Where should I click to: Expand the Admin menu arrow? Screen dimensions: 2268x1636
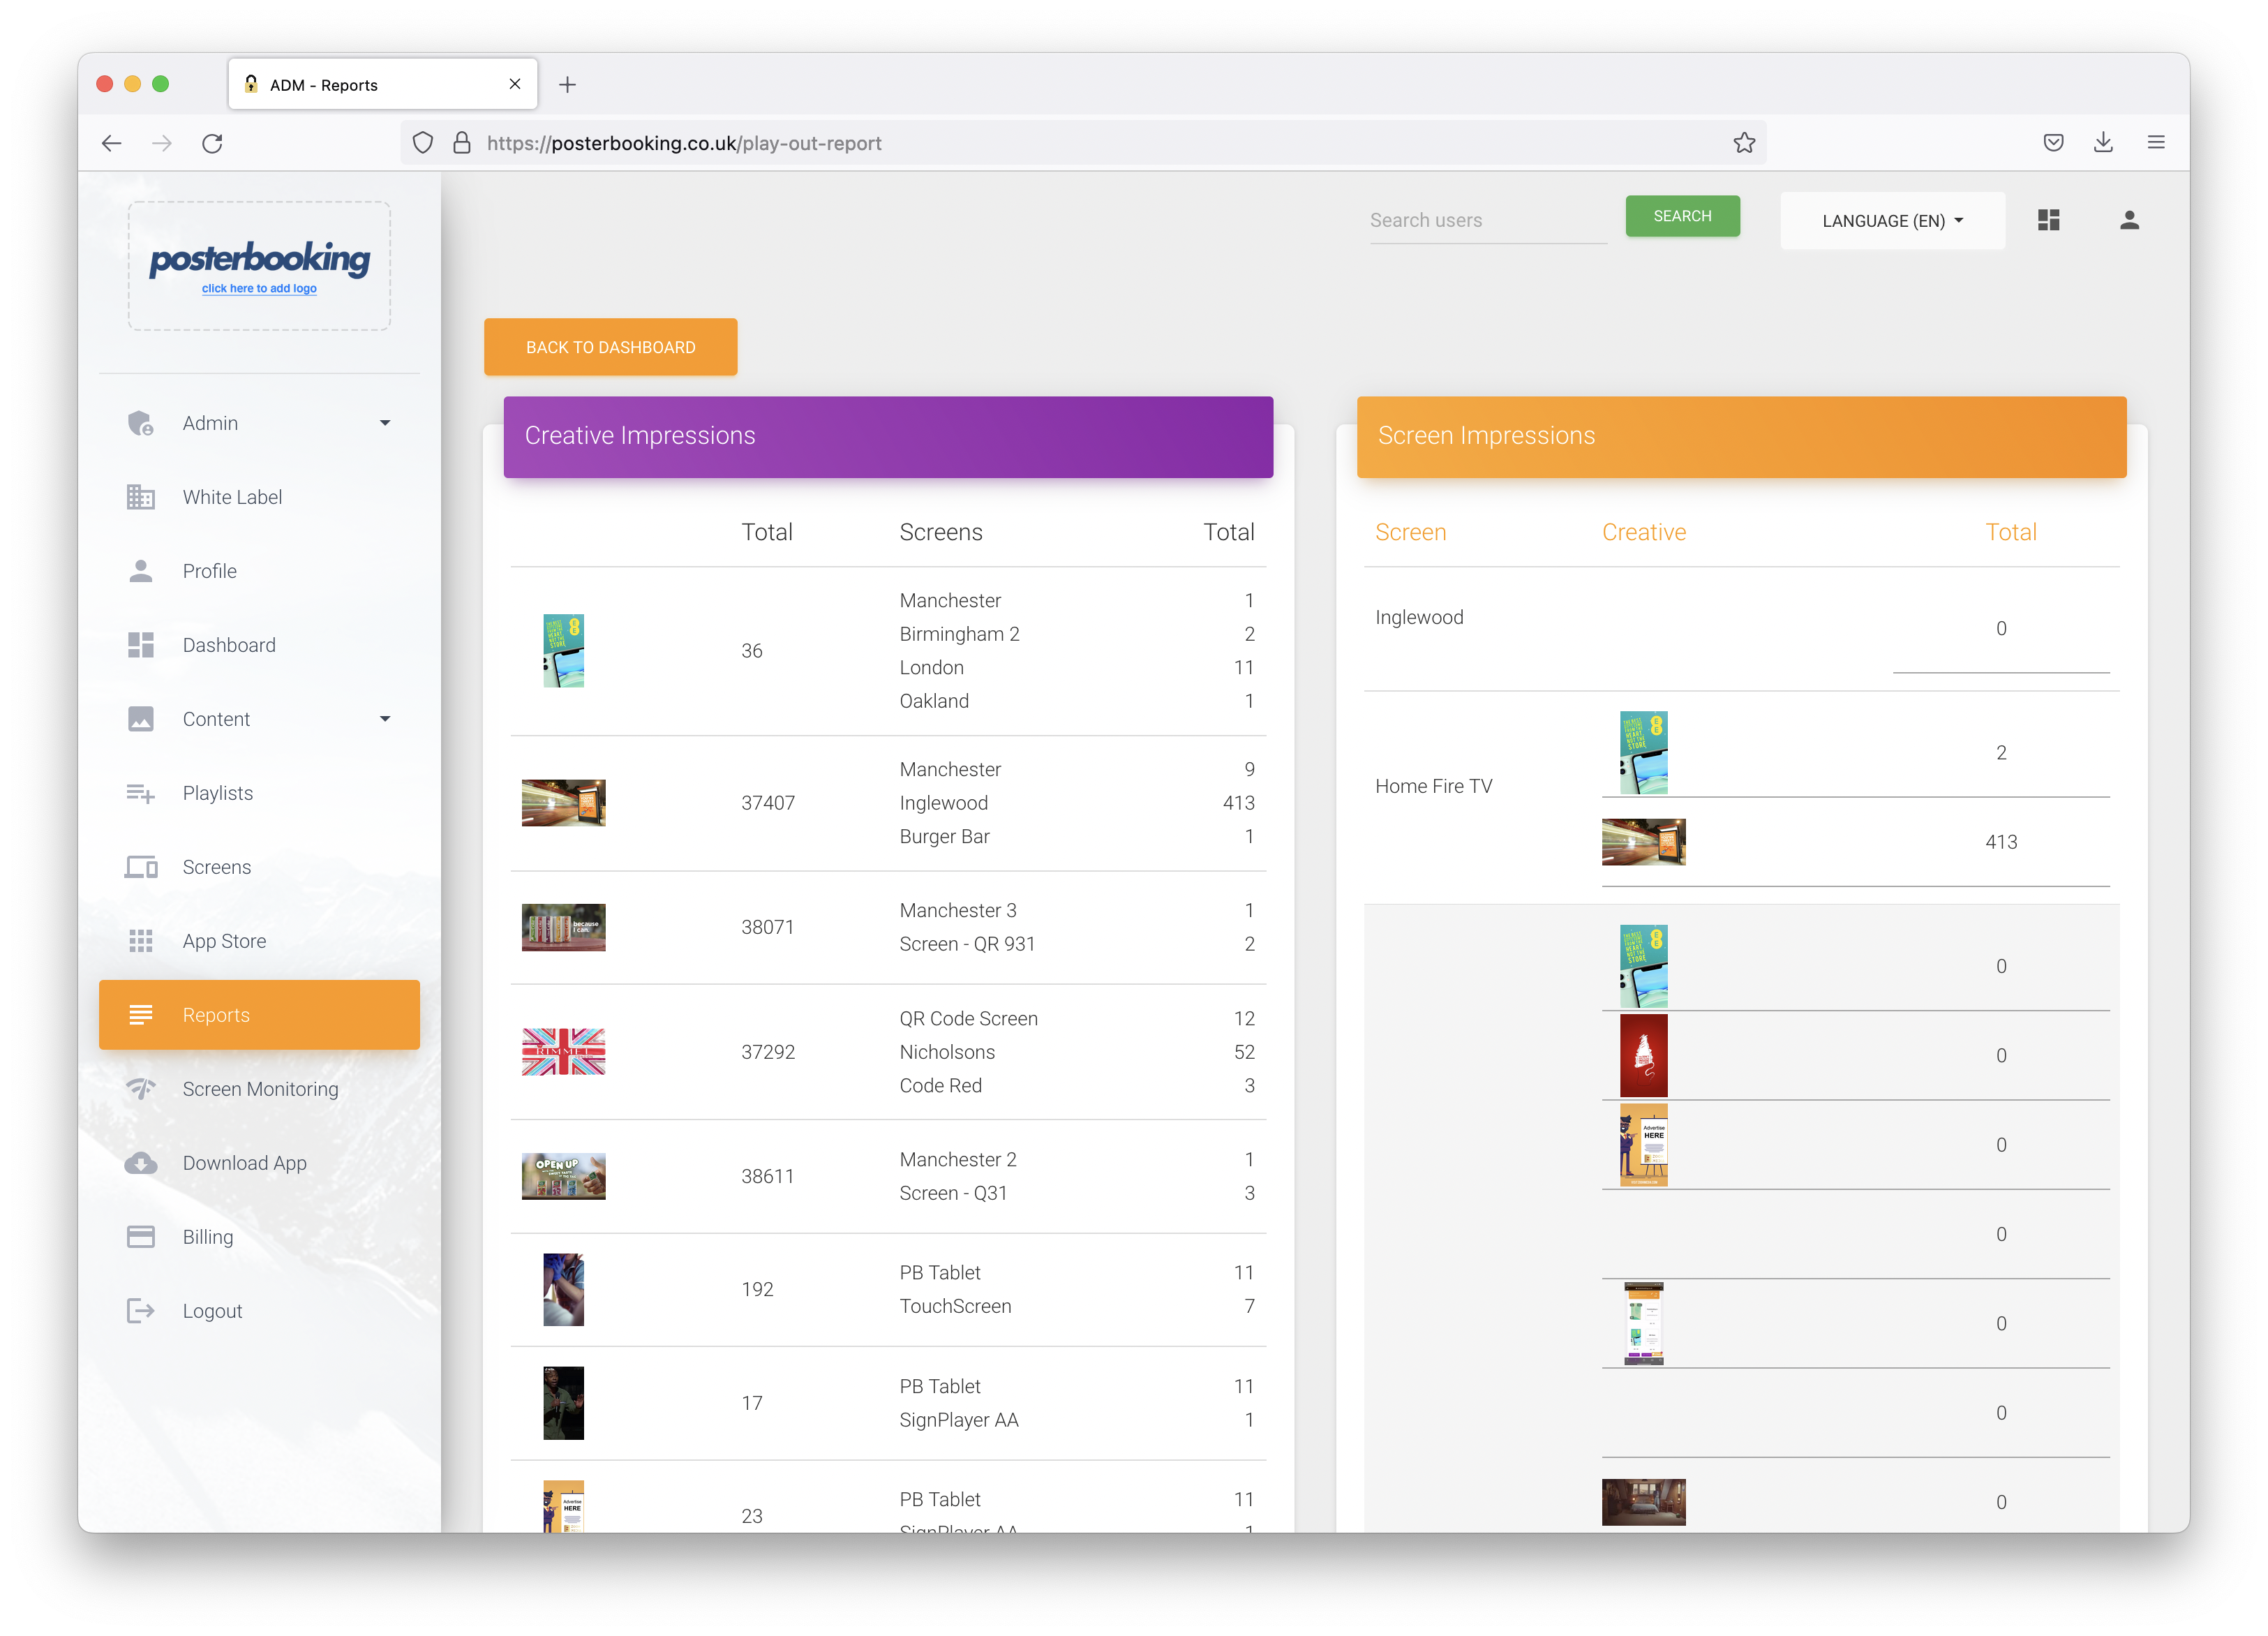click(385, 423)
